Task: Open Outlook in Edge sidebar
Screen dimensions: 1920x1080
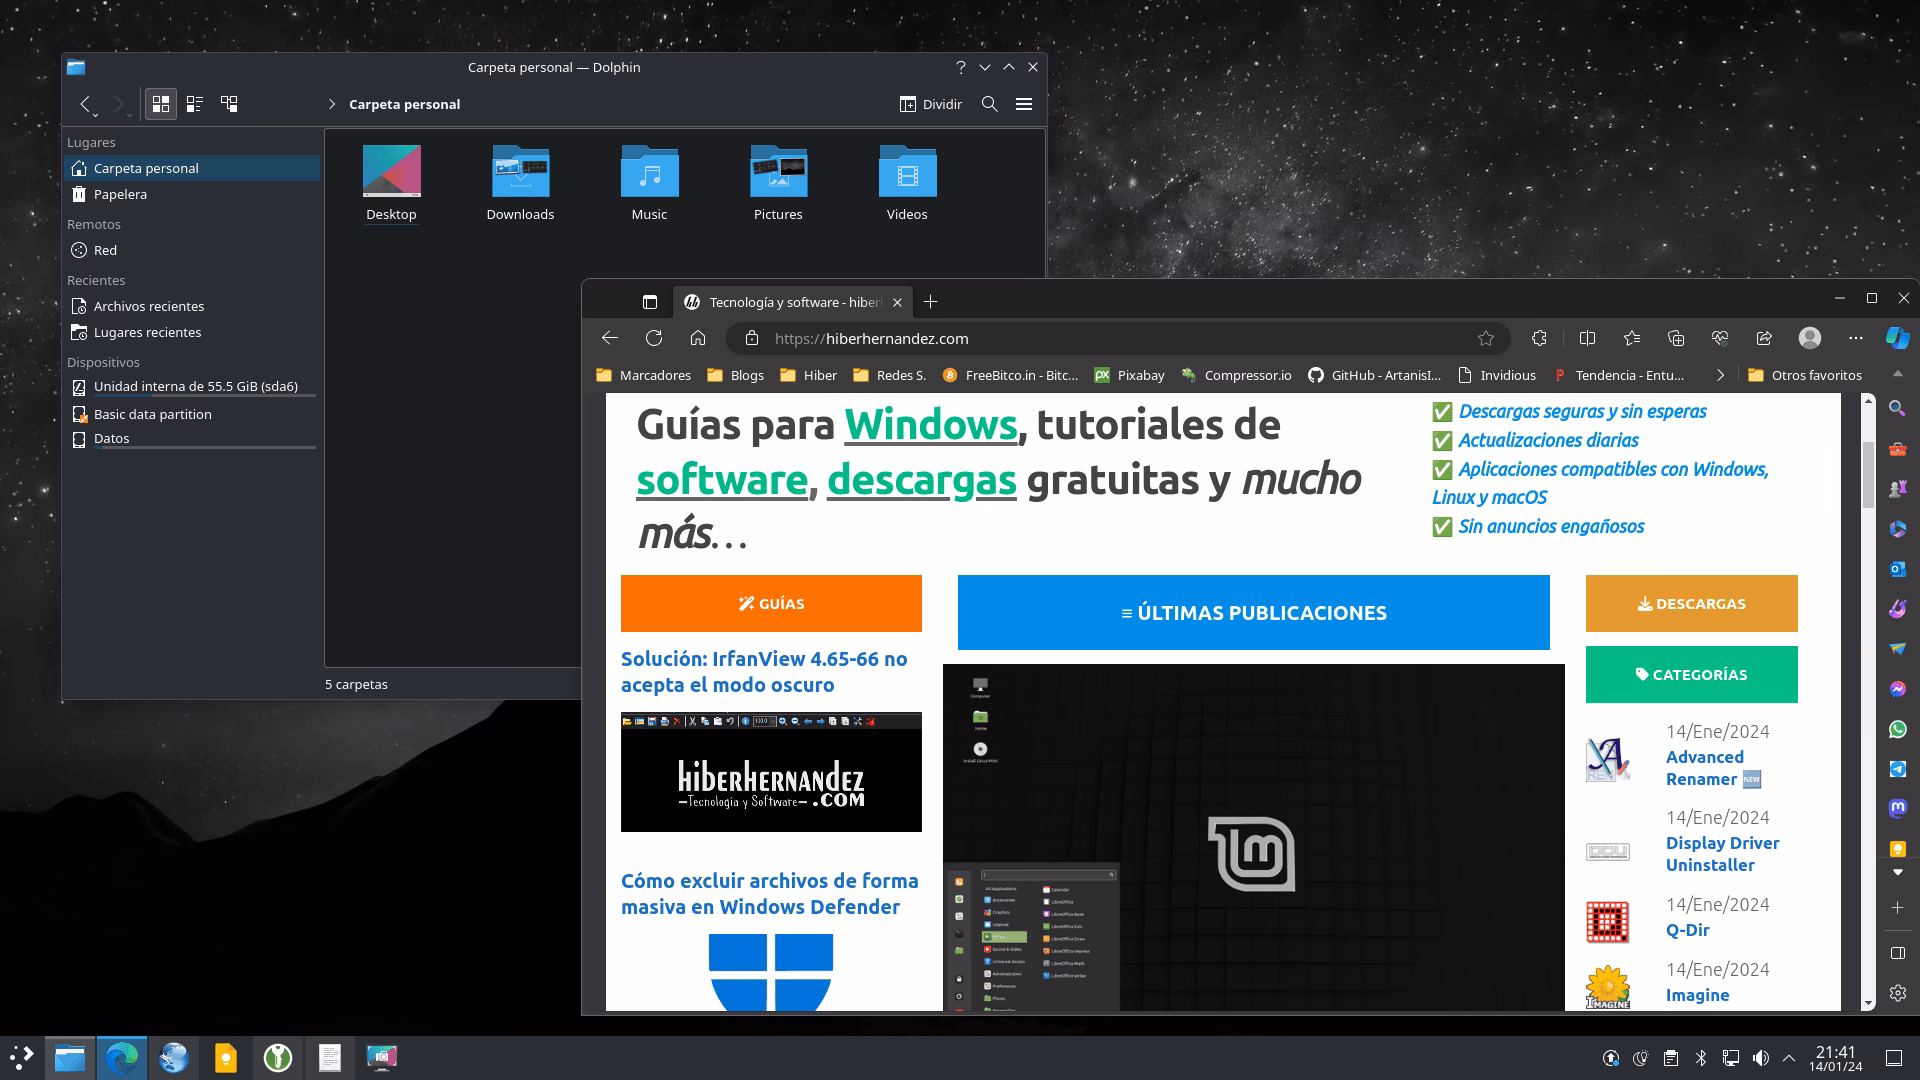Action: 1897,568
